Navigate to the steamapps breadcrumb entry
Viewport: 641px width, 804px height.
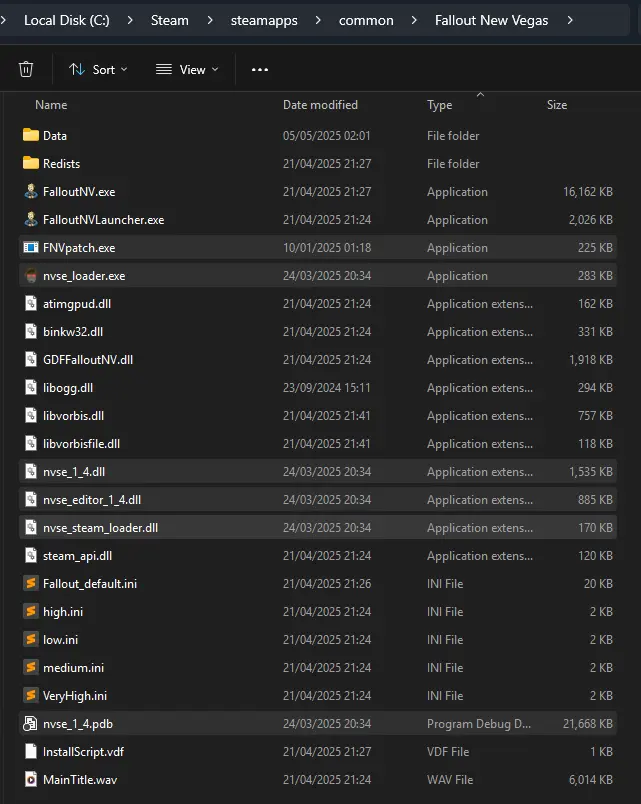coord(264,19)
